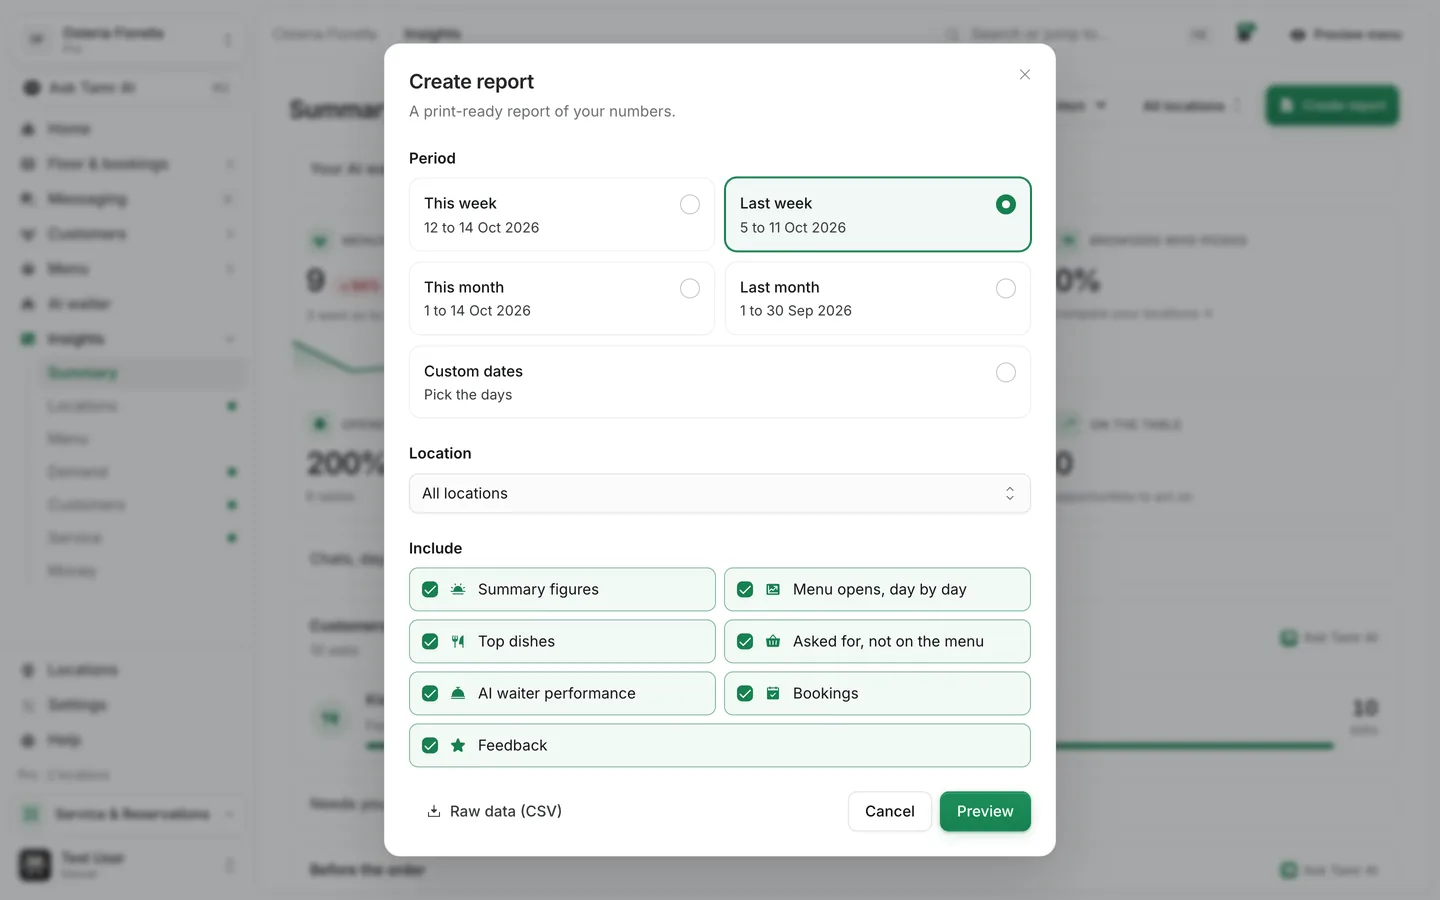Click the fork and knife icon beside Top dishes

point(458,641)
